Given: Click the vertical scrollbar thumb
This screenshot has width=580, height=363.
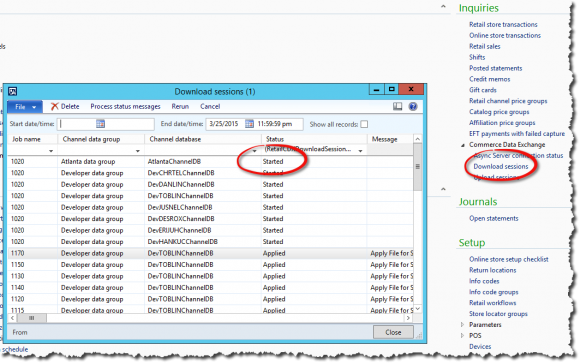Looking at the screenshot, I should 418,167.
